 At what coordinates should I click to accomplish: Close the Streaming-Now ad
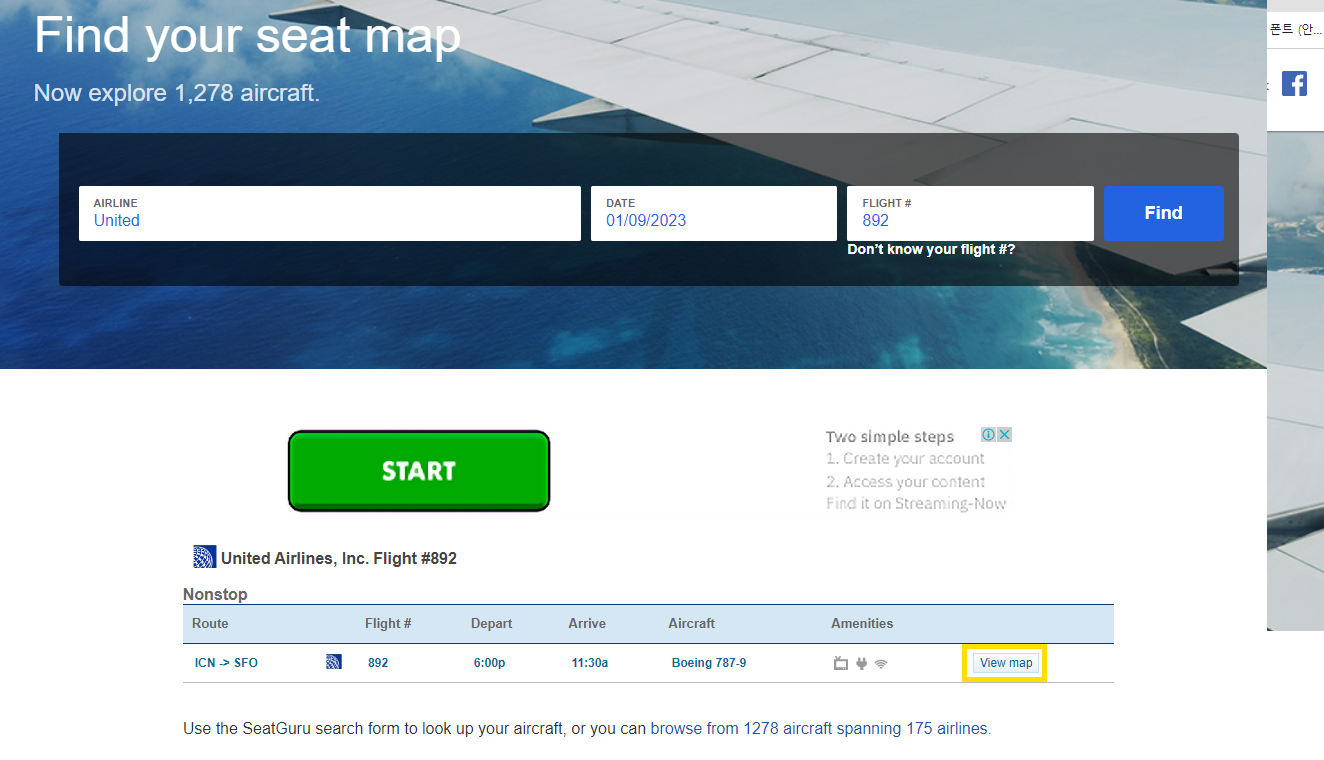pyautogui.click(x=1005, y=435)
